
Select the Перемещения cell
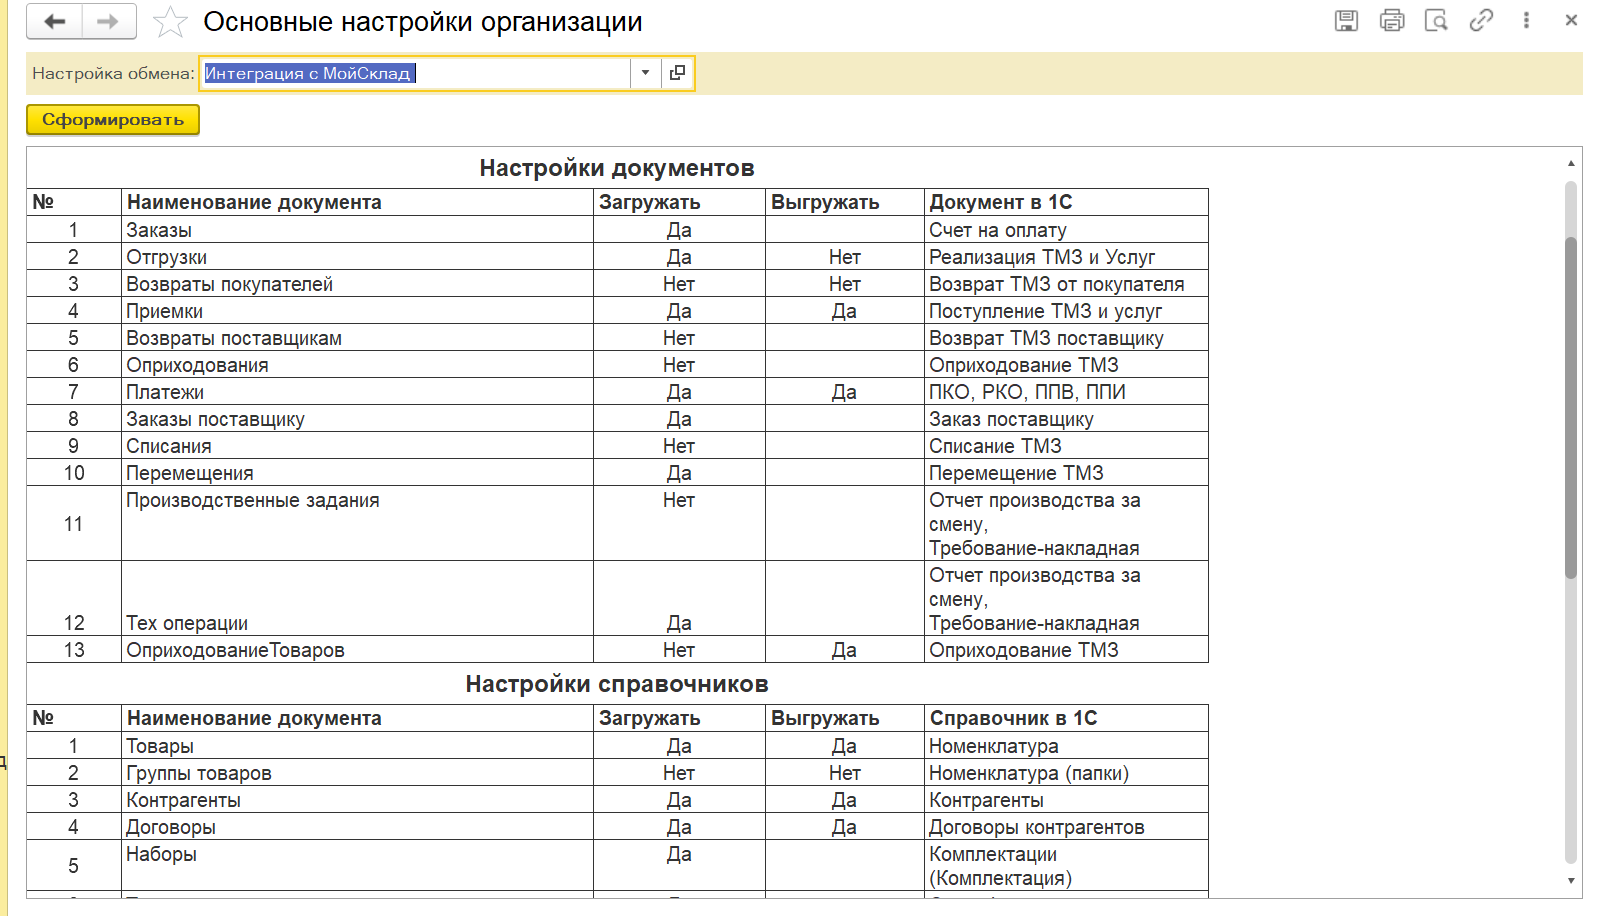[357, 473]
